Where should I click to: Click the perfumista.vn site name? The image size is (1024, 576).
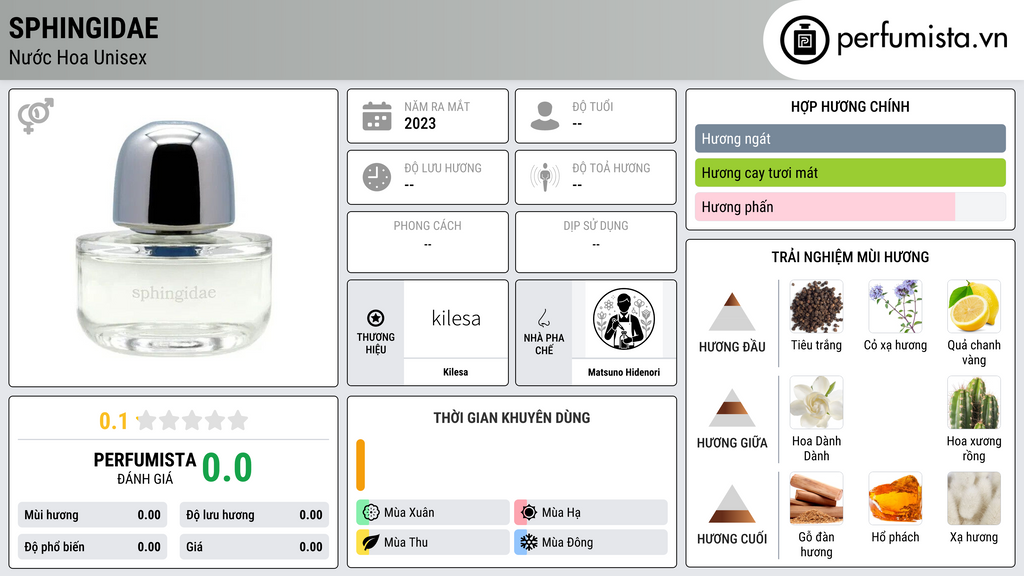922,39
